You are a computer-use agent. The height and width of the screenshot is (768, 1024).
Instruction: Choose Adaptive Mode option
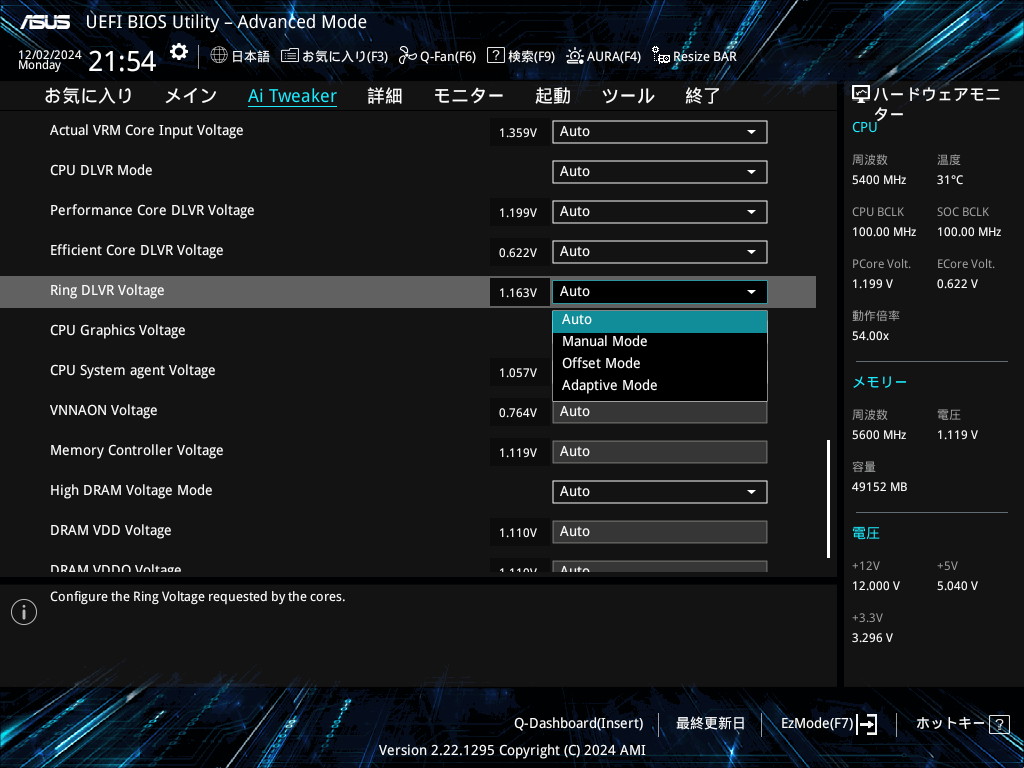coord(660,386)
